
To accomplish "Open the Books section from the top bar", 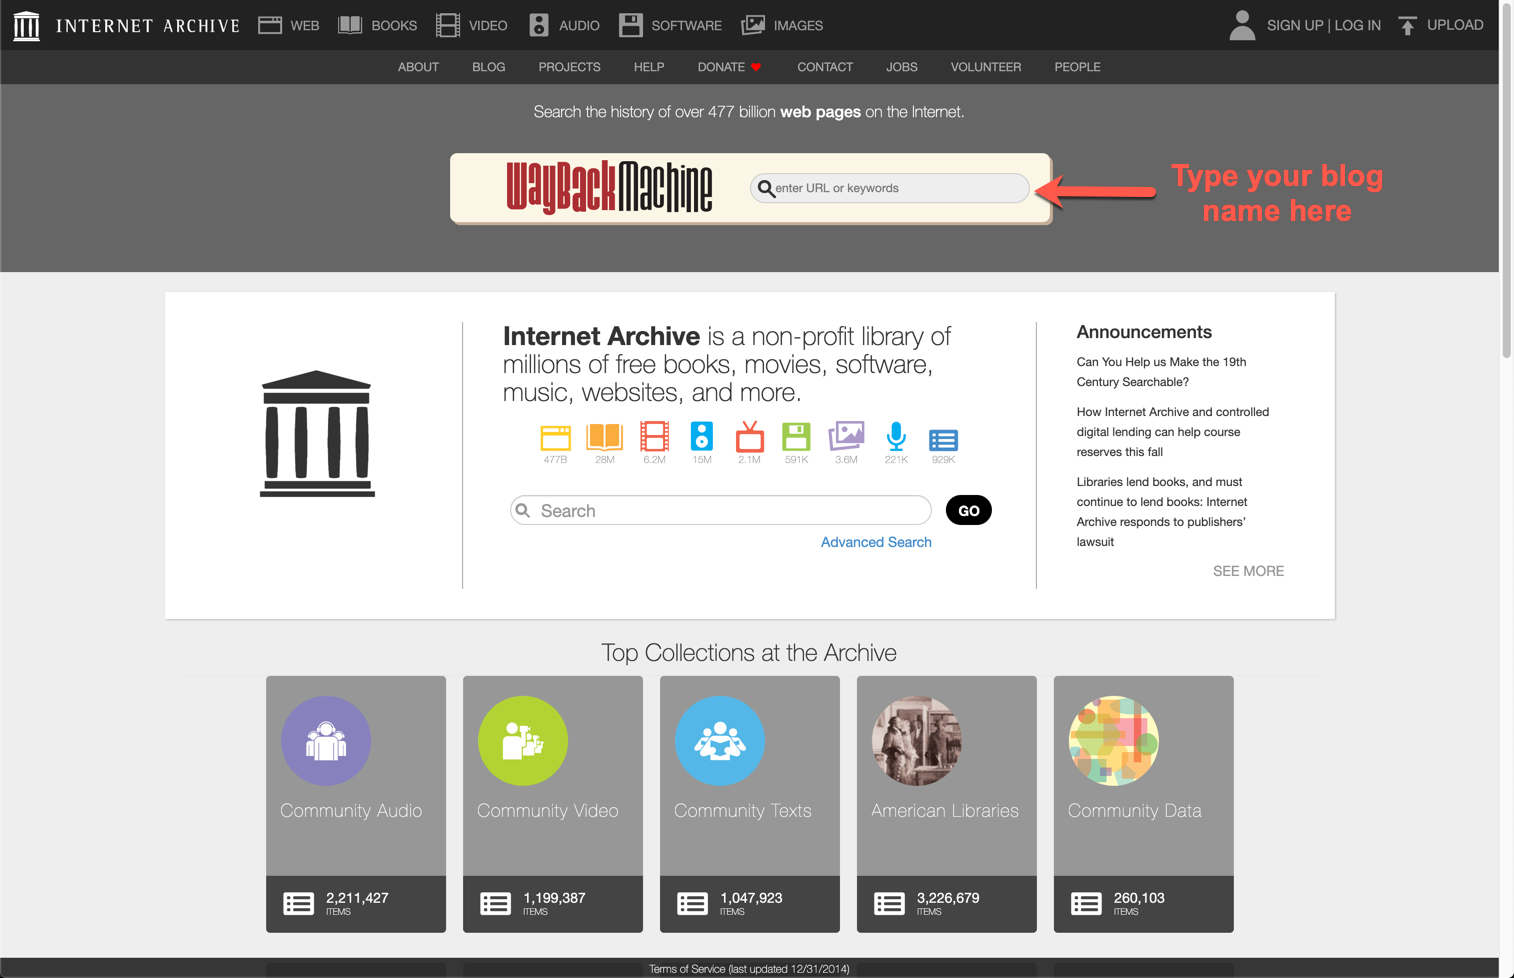I will coord(378,25).
